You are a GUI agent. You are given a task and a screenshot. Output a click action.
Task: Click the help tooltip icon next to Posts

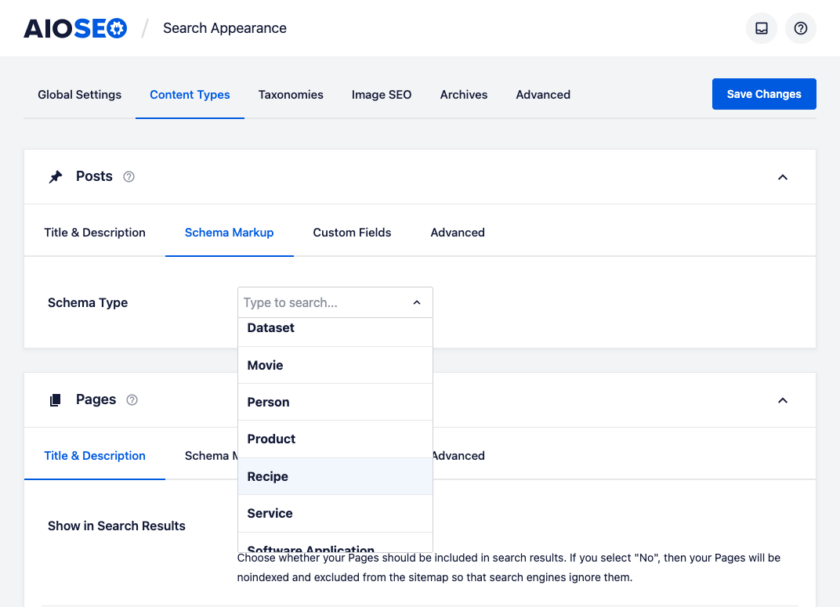127,177
